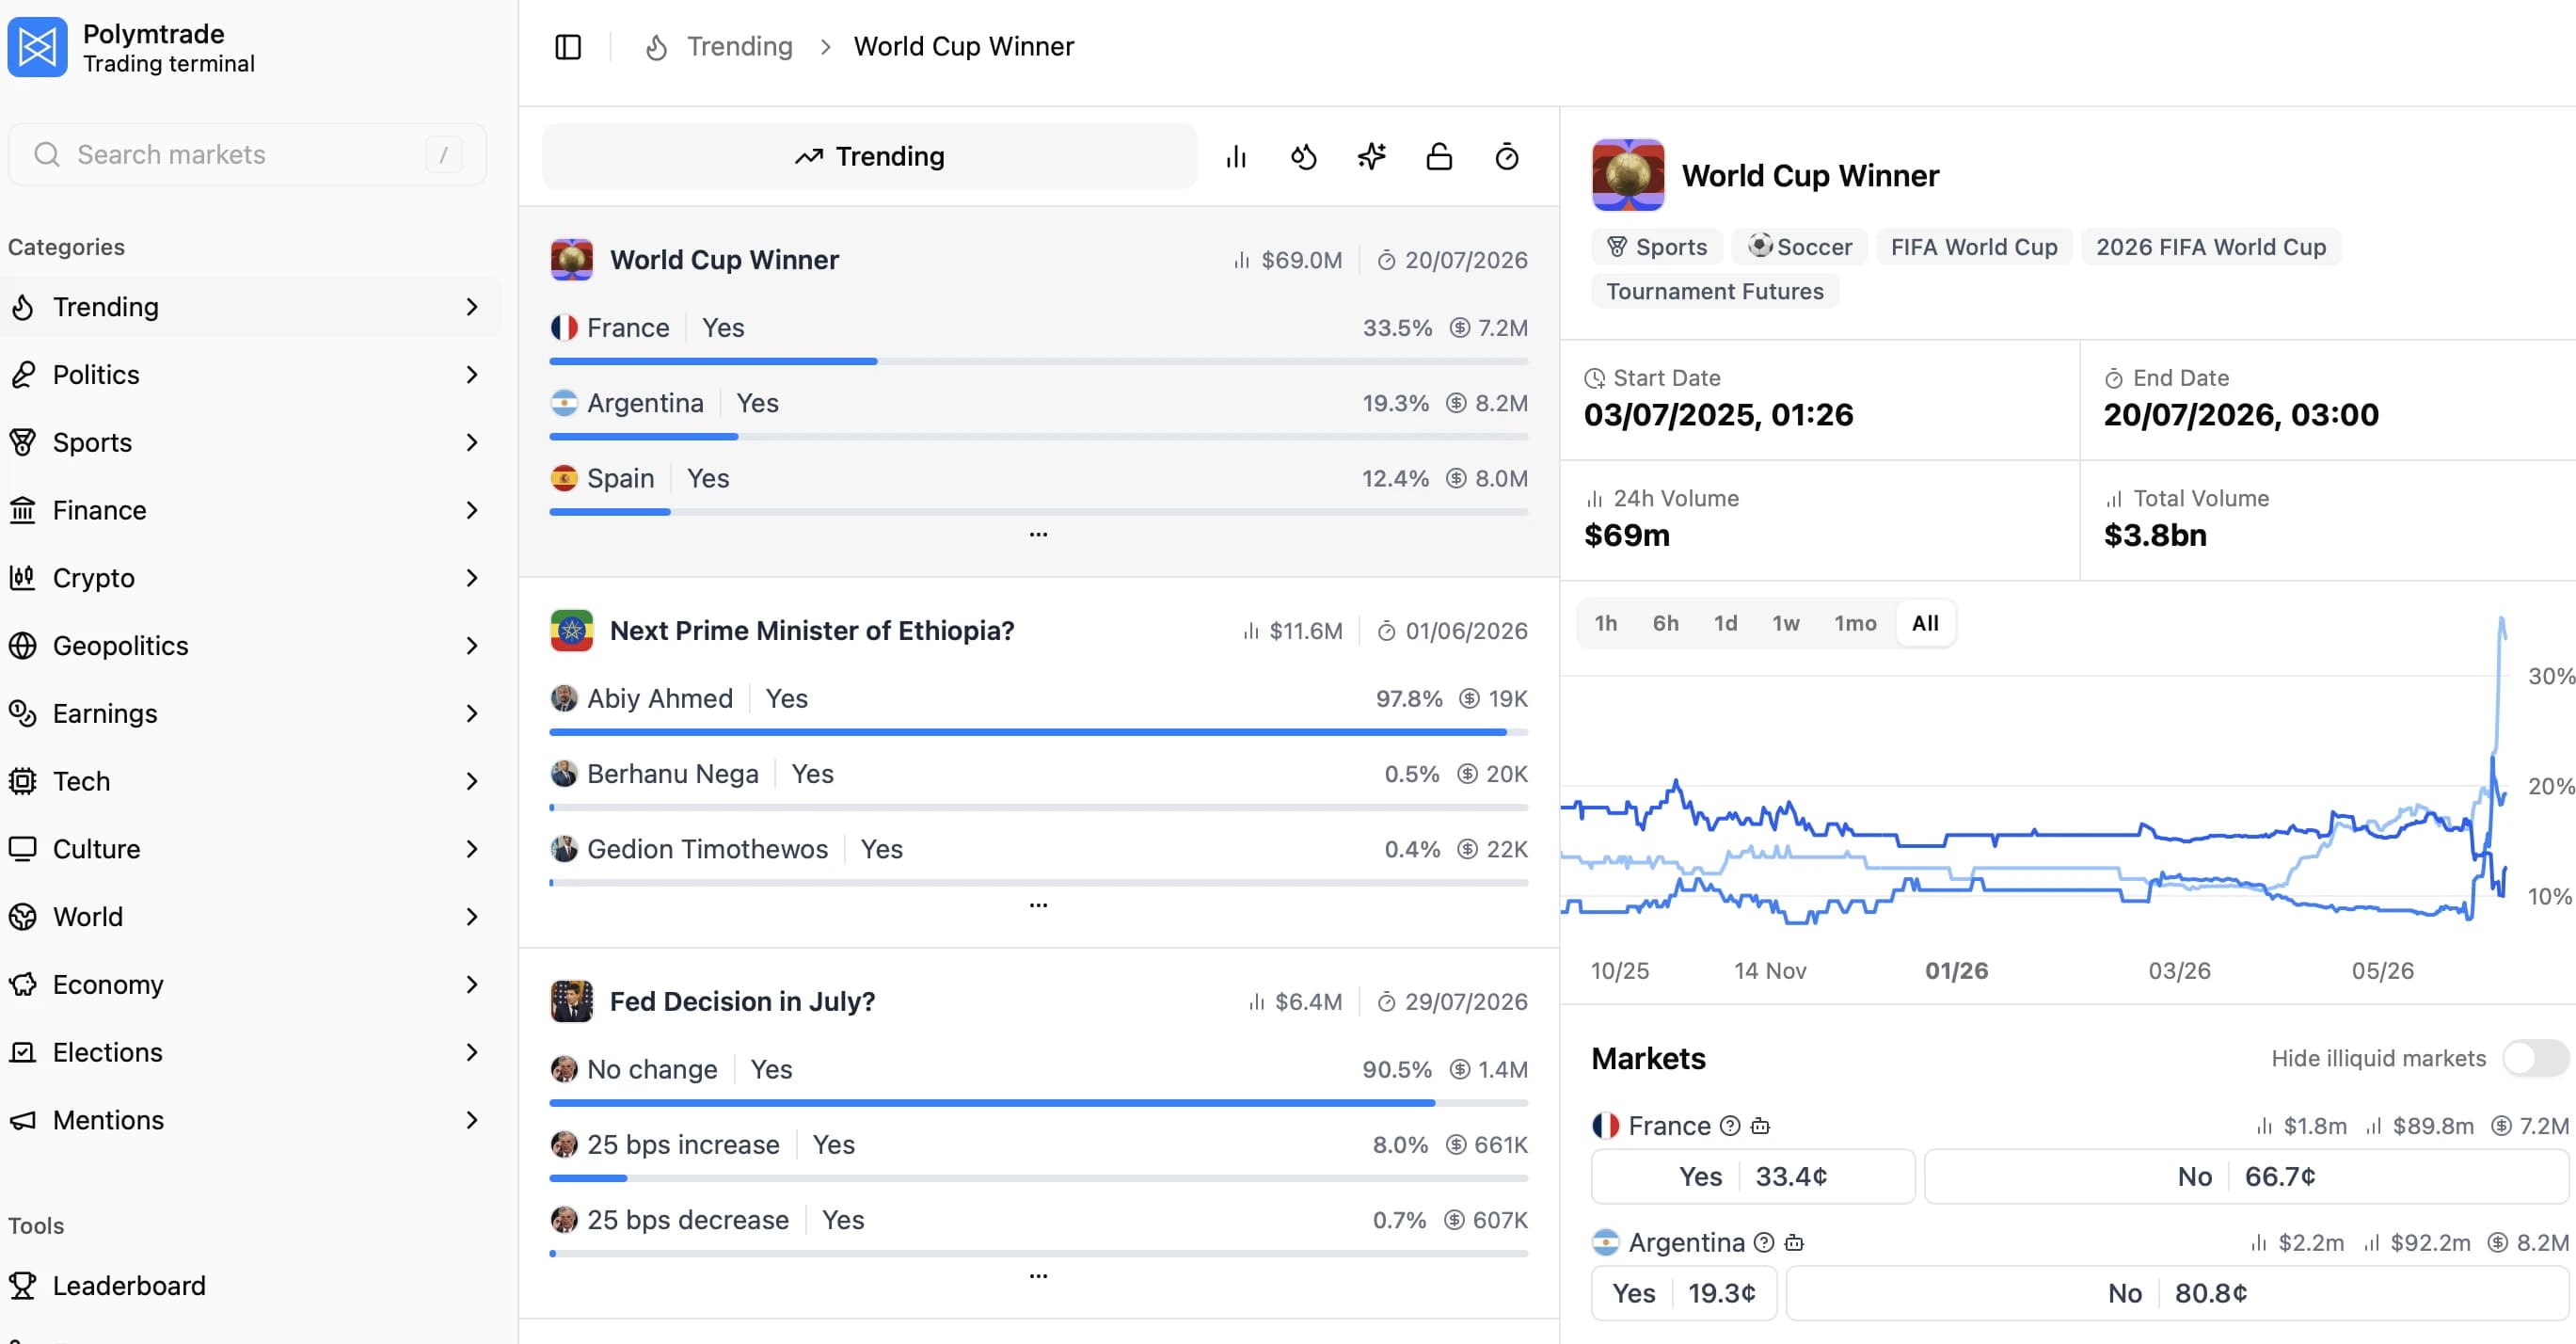2576x1344 pixels.
Task: Click the Sports tag chip
Action: 1657,247
